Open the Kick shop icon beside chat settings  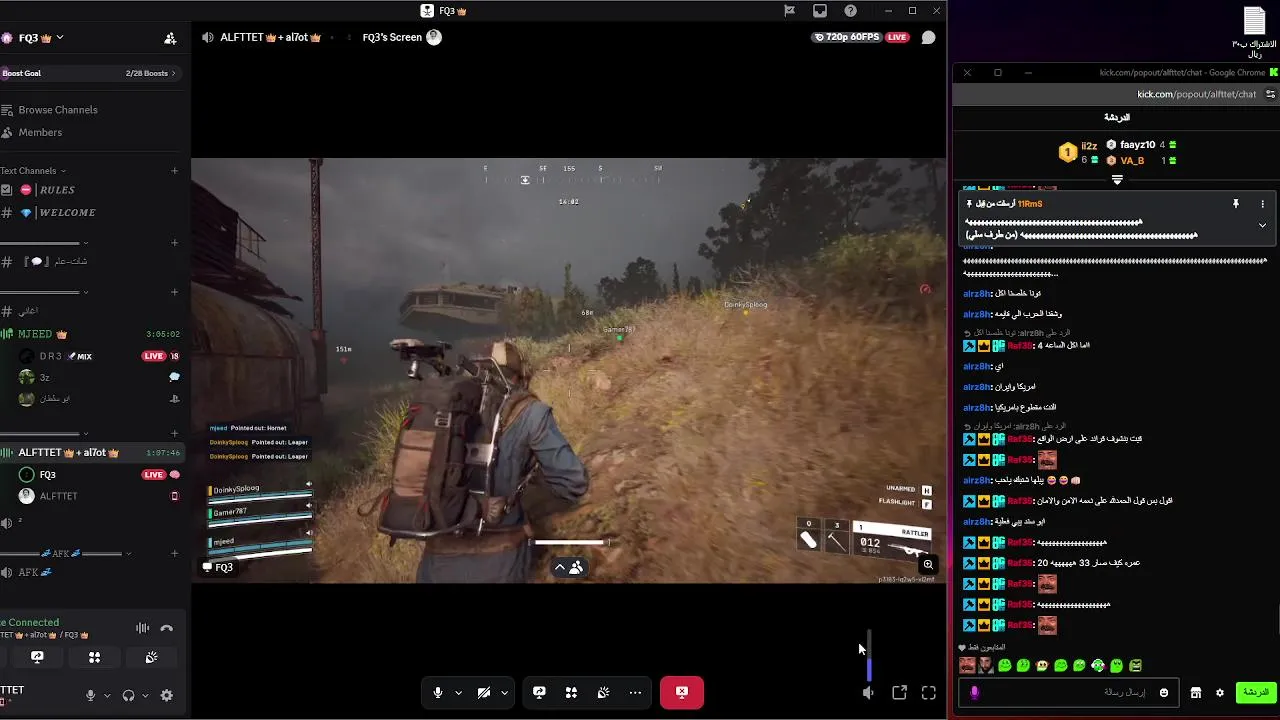(x=1195, y=692)
